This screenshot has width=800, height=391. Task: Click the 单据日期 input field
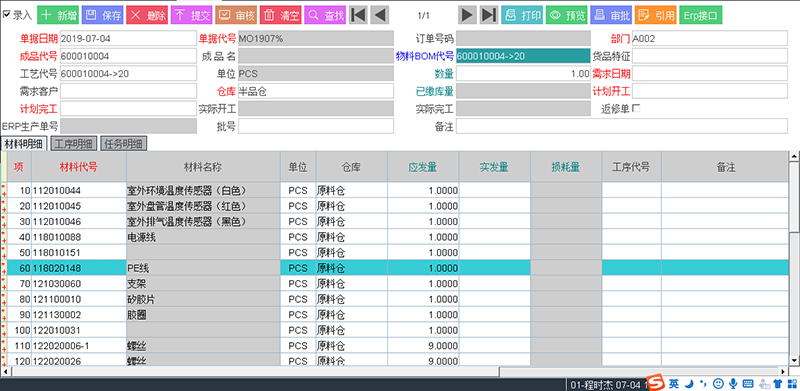coord(128,38)
